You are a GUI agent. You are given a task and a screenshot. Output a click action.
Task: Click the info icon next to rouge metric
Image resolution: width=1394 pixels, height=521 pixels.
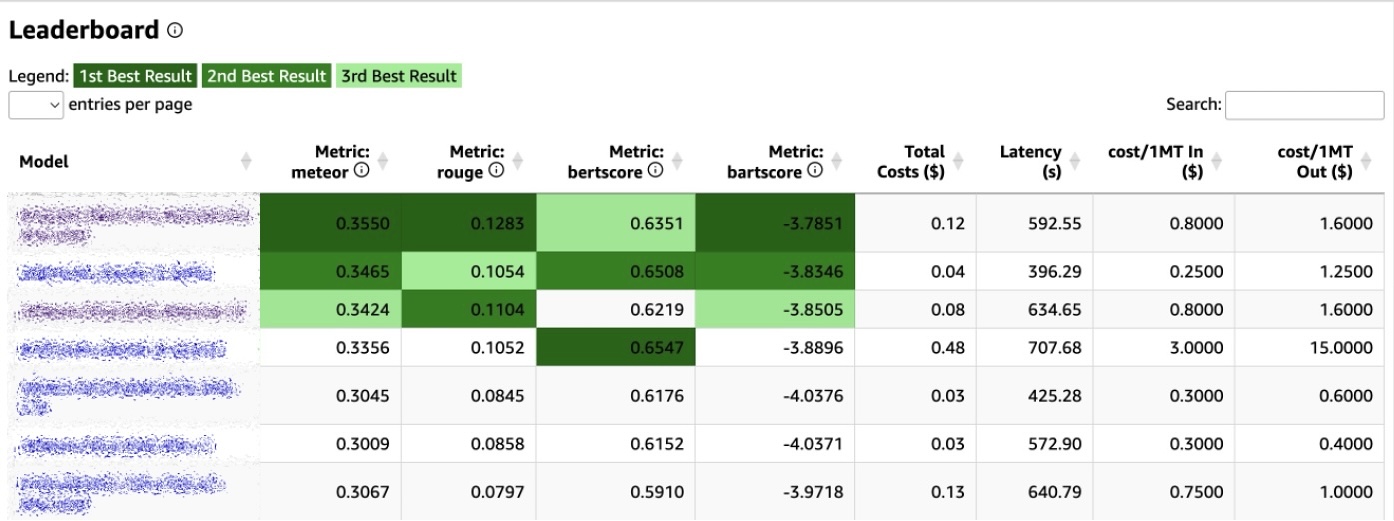[496, 171]
